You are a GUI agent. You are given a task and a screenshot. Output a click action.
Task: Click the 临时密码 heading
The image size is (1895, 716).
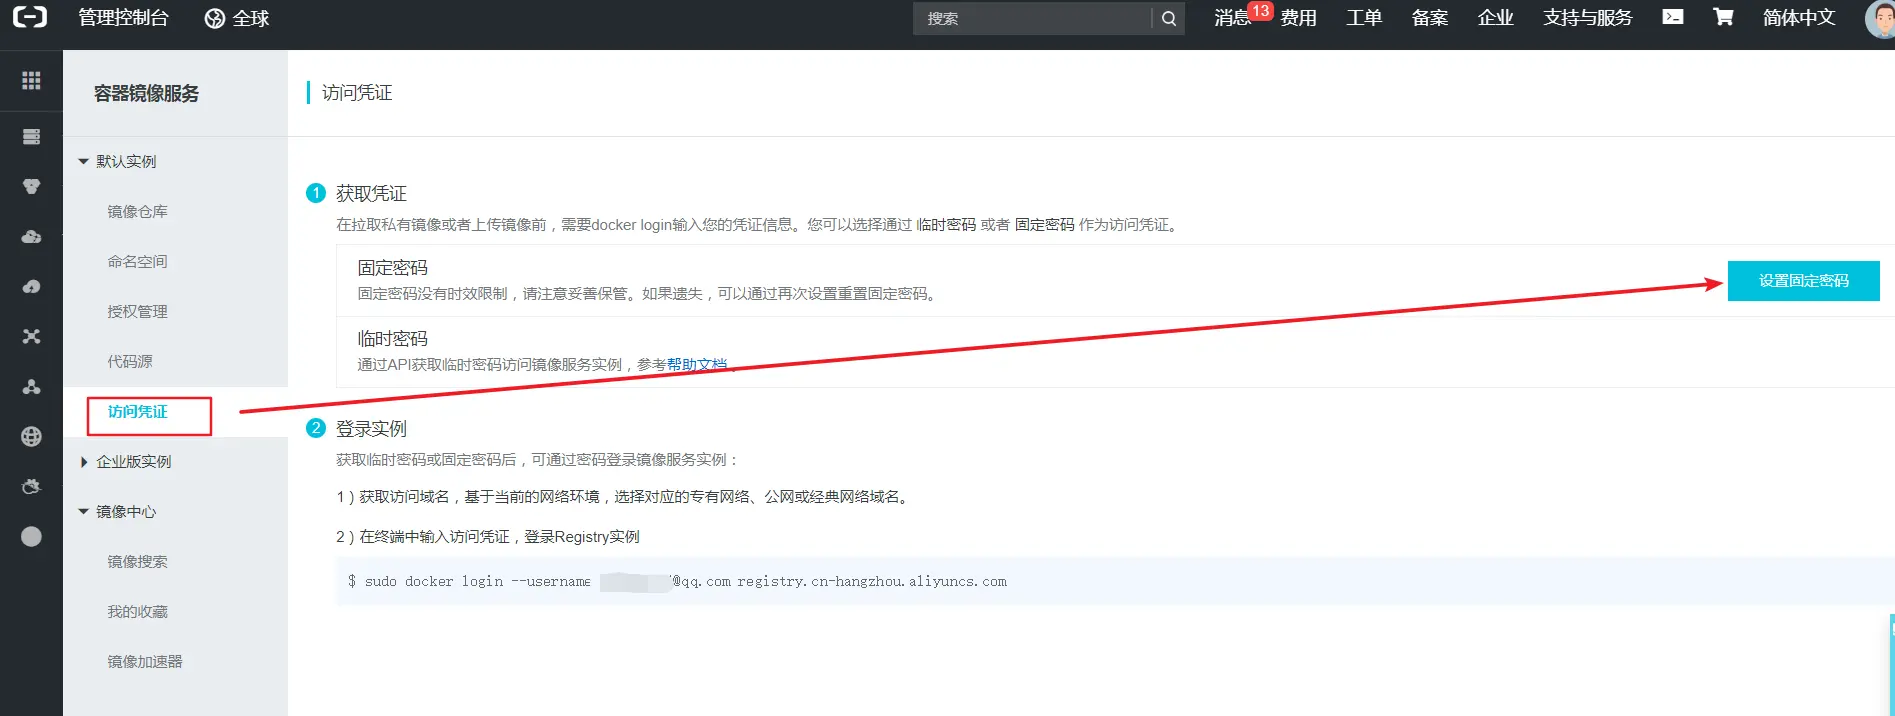coord(392,339)
